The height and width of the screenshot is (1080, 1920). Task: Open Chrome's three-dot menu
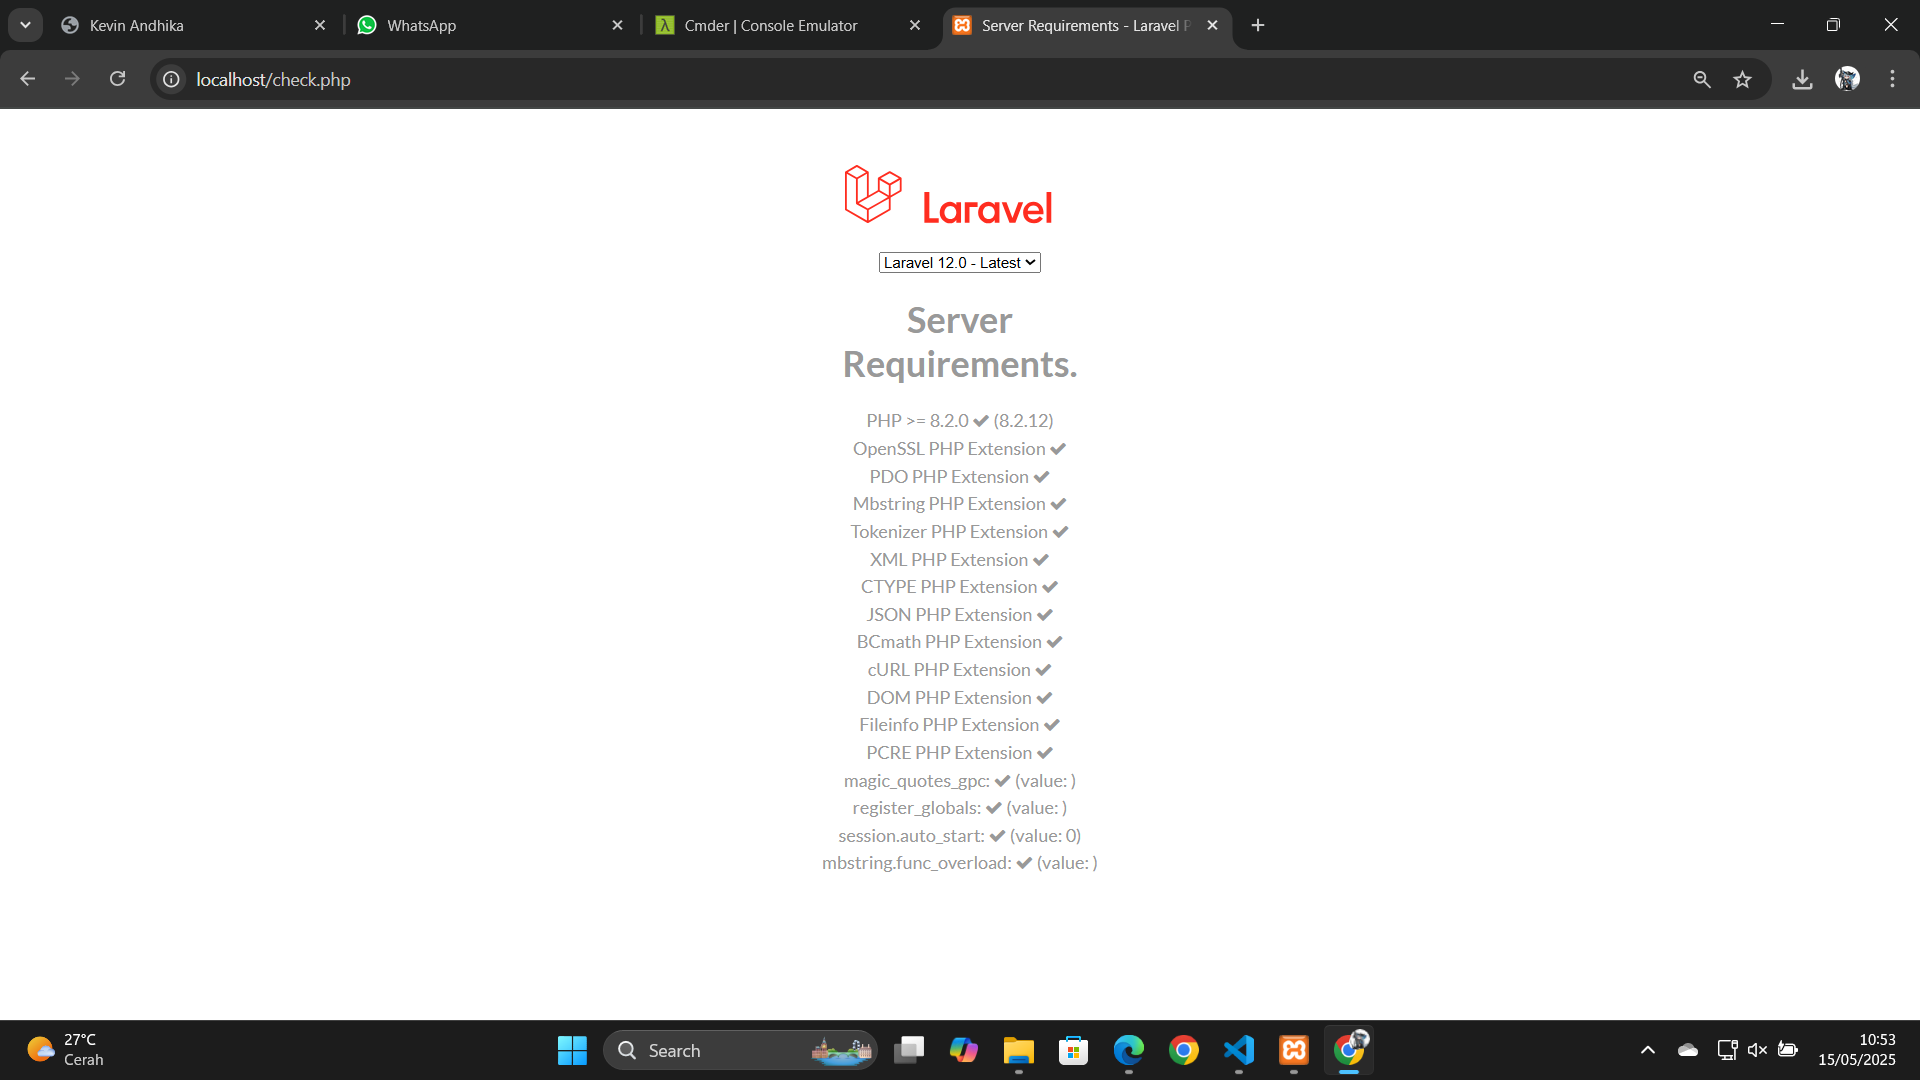tap(1892, 79)
